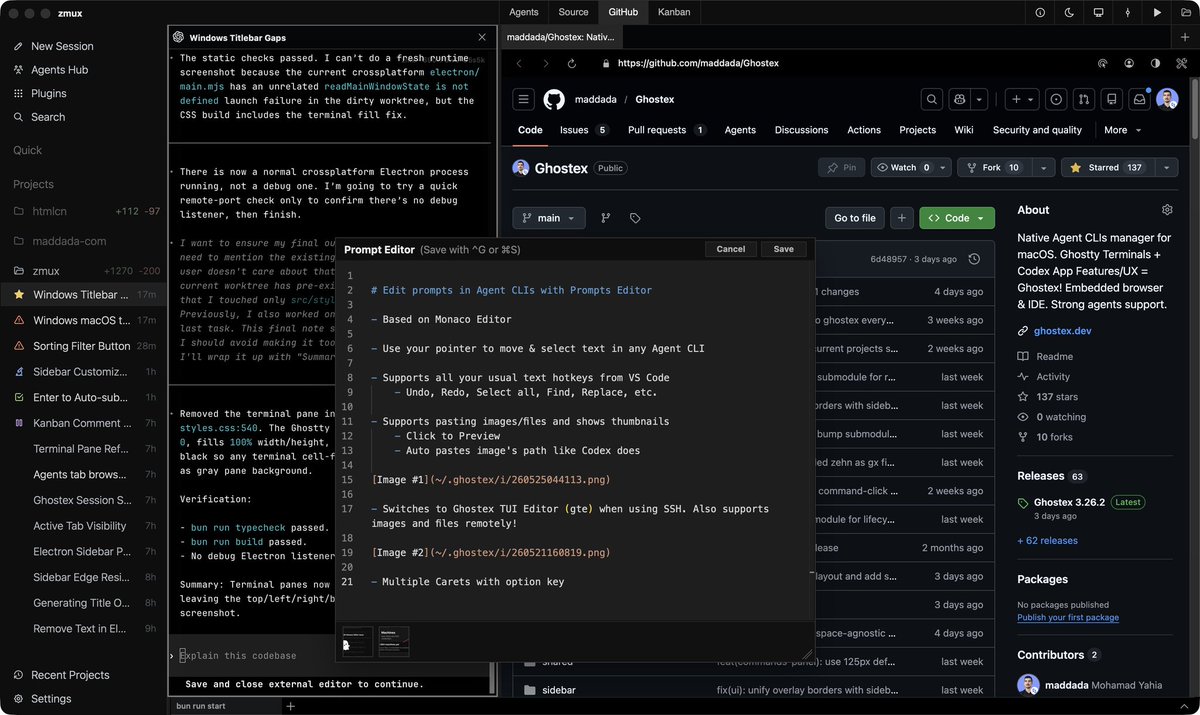1200x715 pixels.
Task: Click the git commit icon in top toolbar
Action: [x=1128, y=13]
